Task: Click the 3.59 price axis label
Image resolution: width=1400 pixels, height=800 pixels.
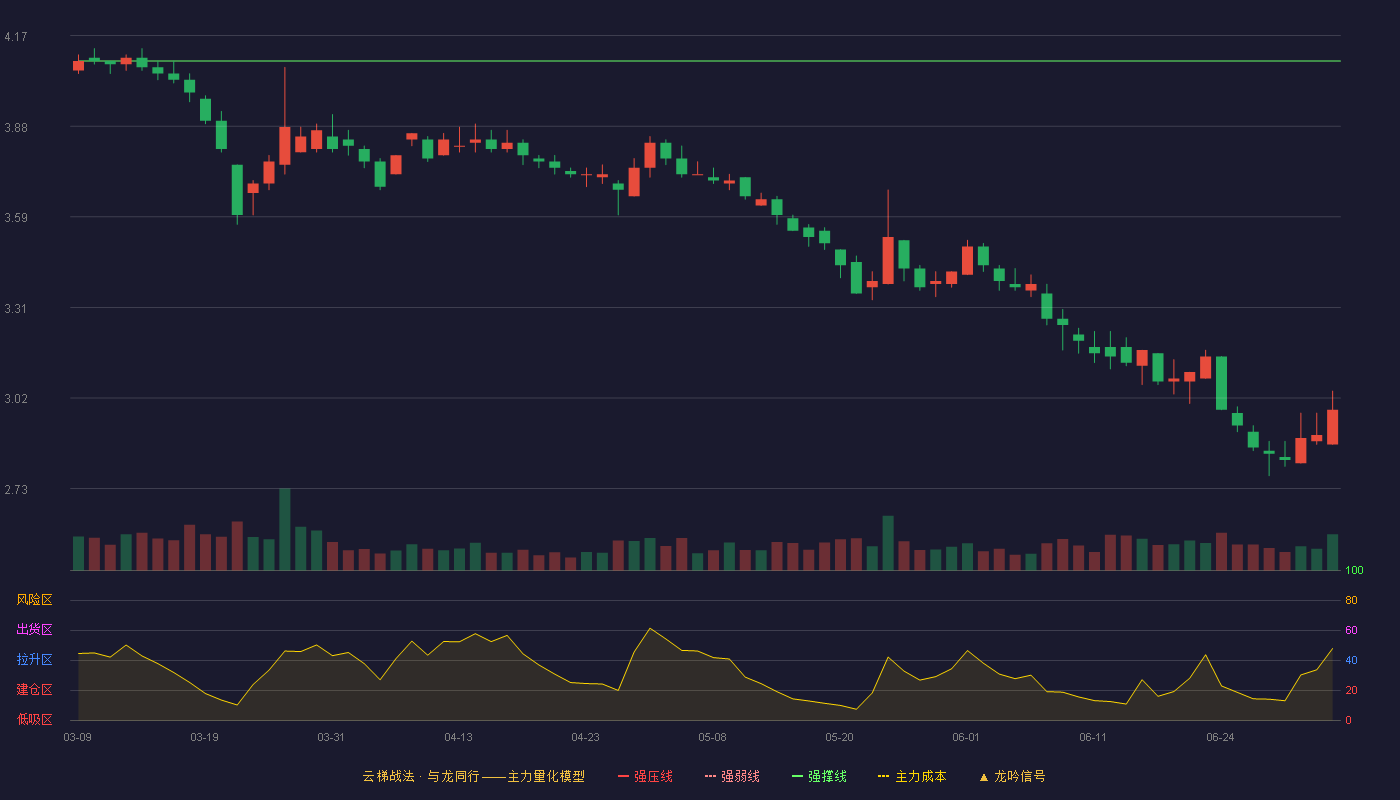Action: tap(16, 218)
